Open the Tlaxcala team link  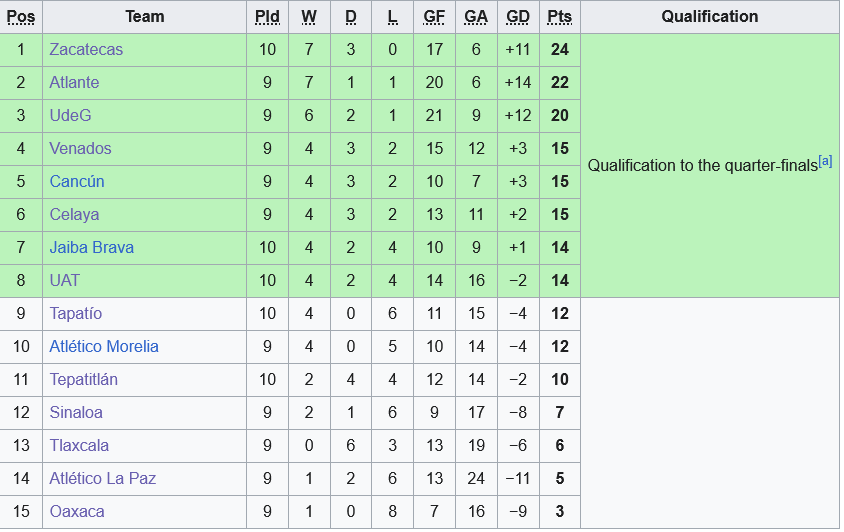(x=79, y=446)
